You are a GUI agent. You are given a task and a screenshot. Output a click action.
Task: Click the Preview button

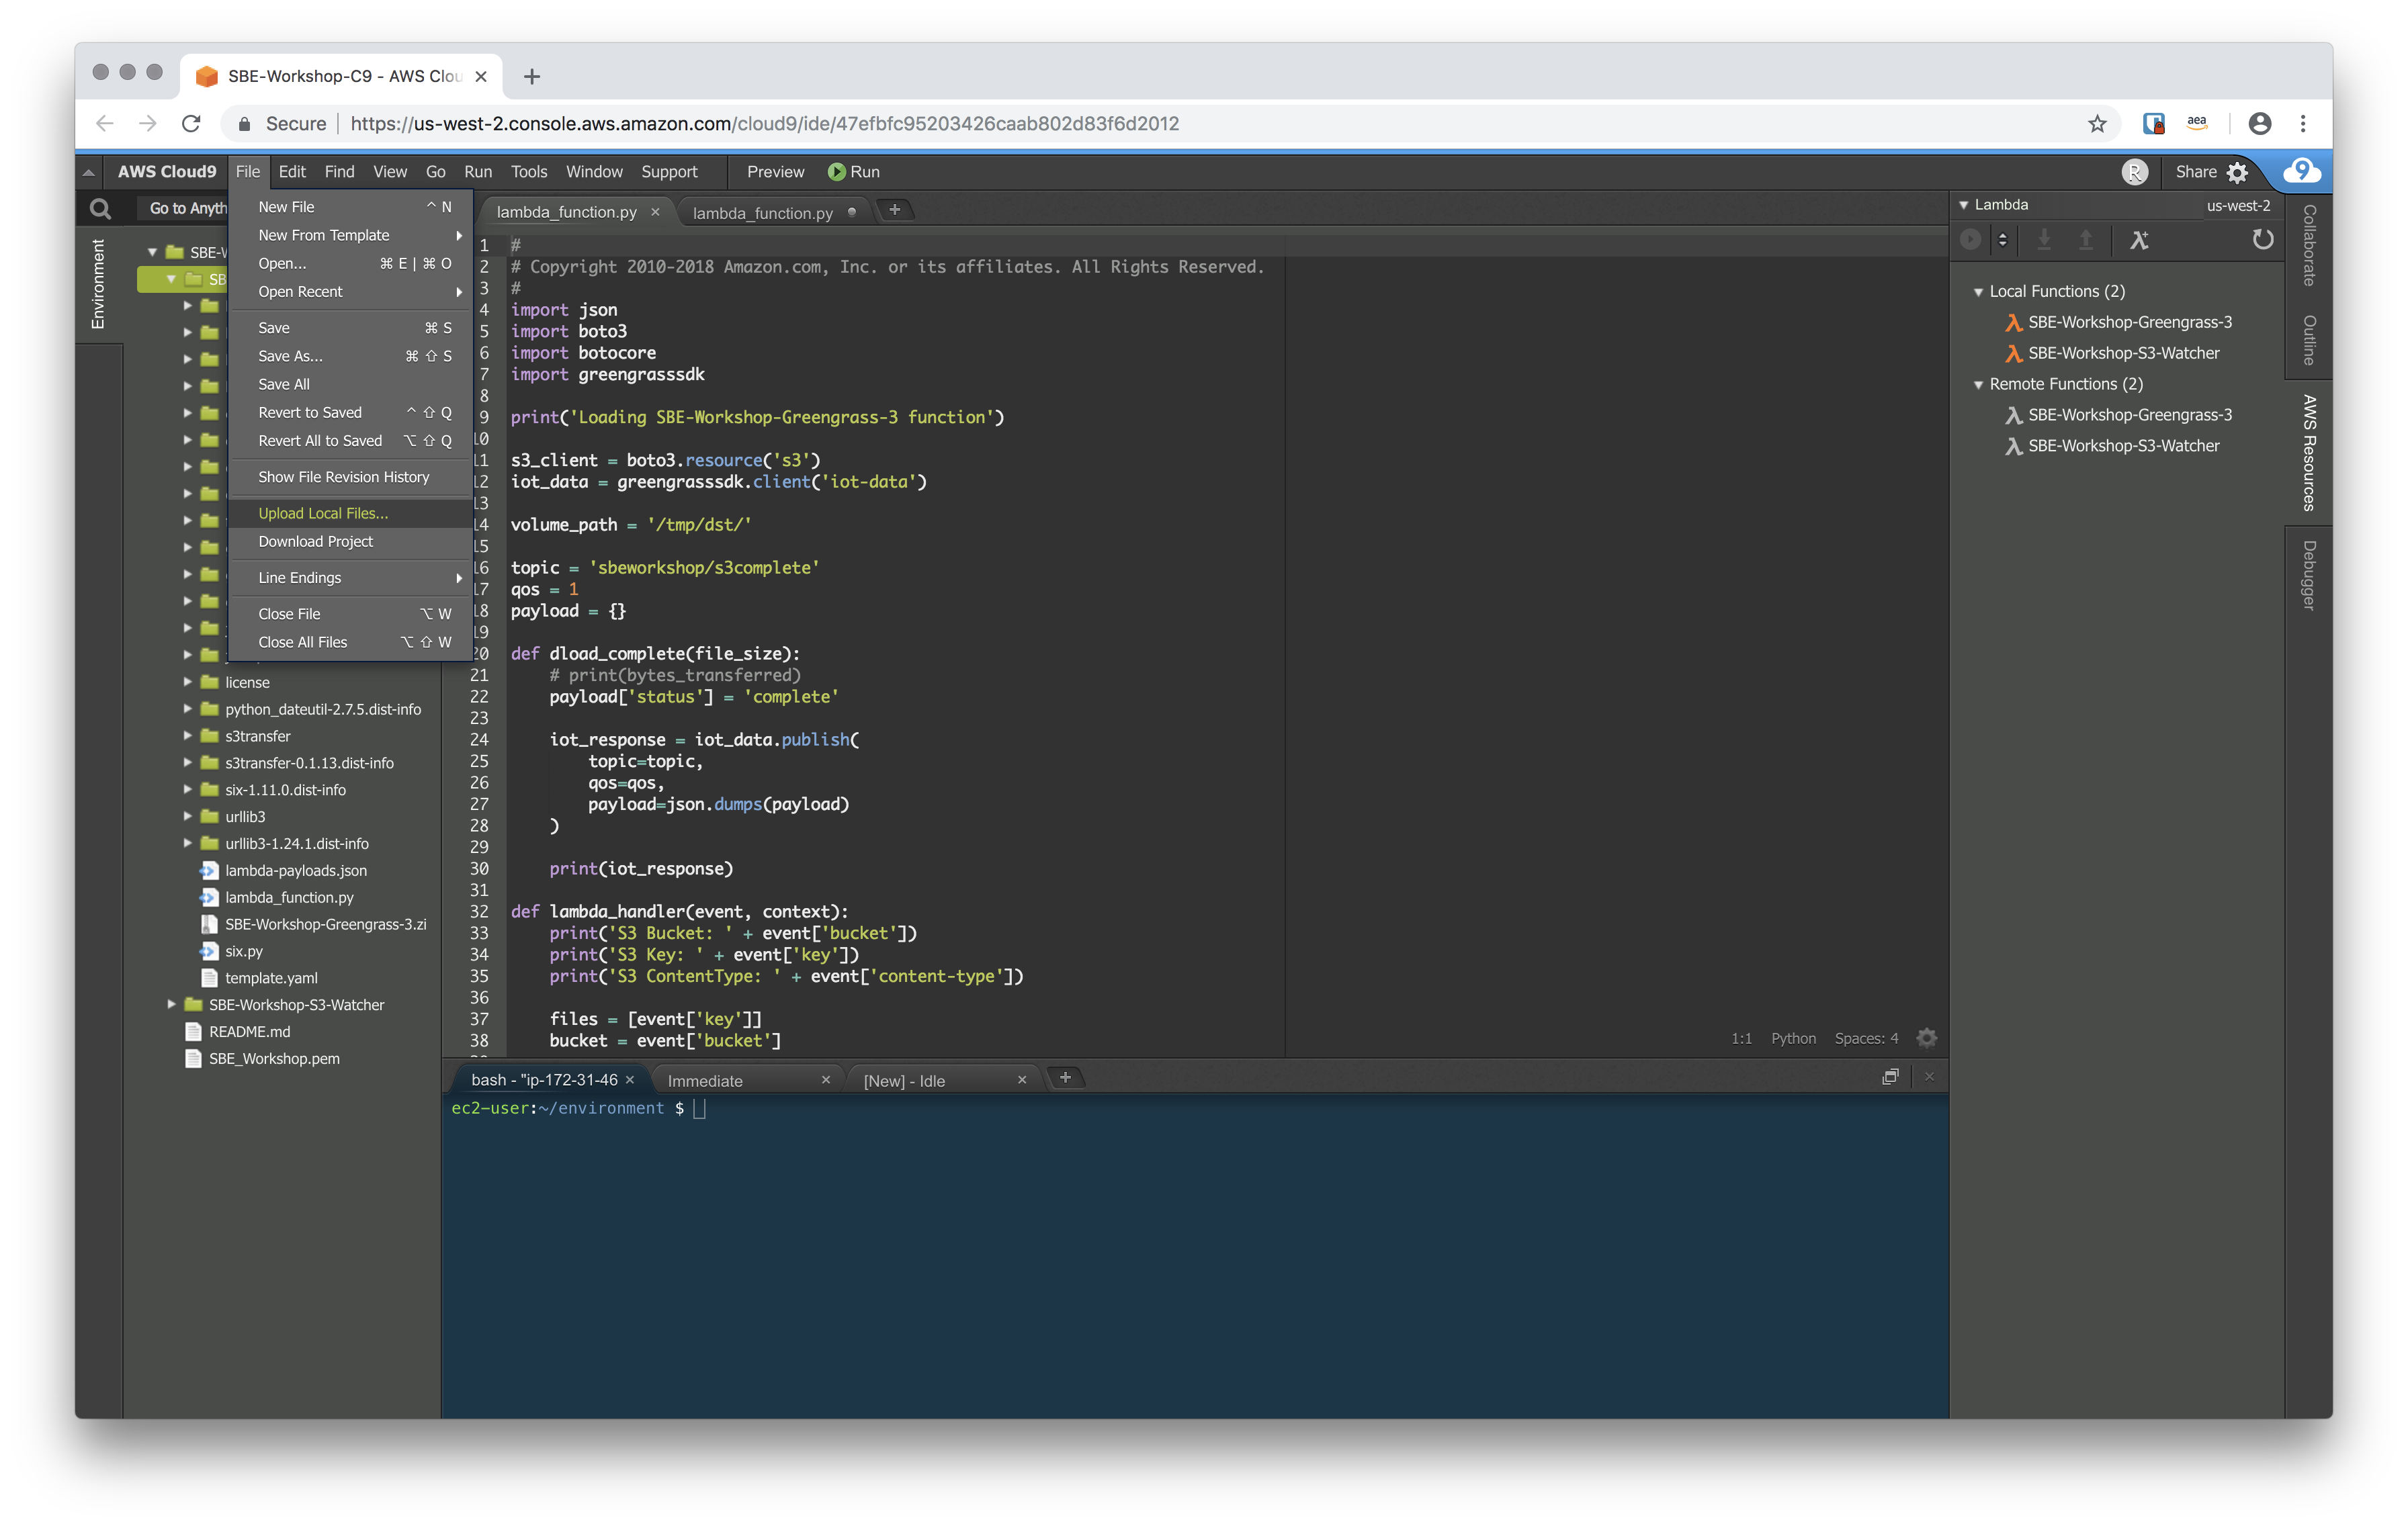[x=775, y=172]
